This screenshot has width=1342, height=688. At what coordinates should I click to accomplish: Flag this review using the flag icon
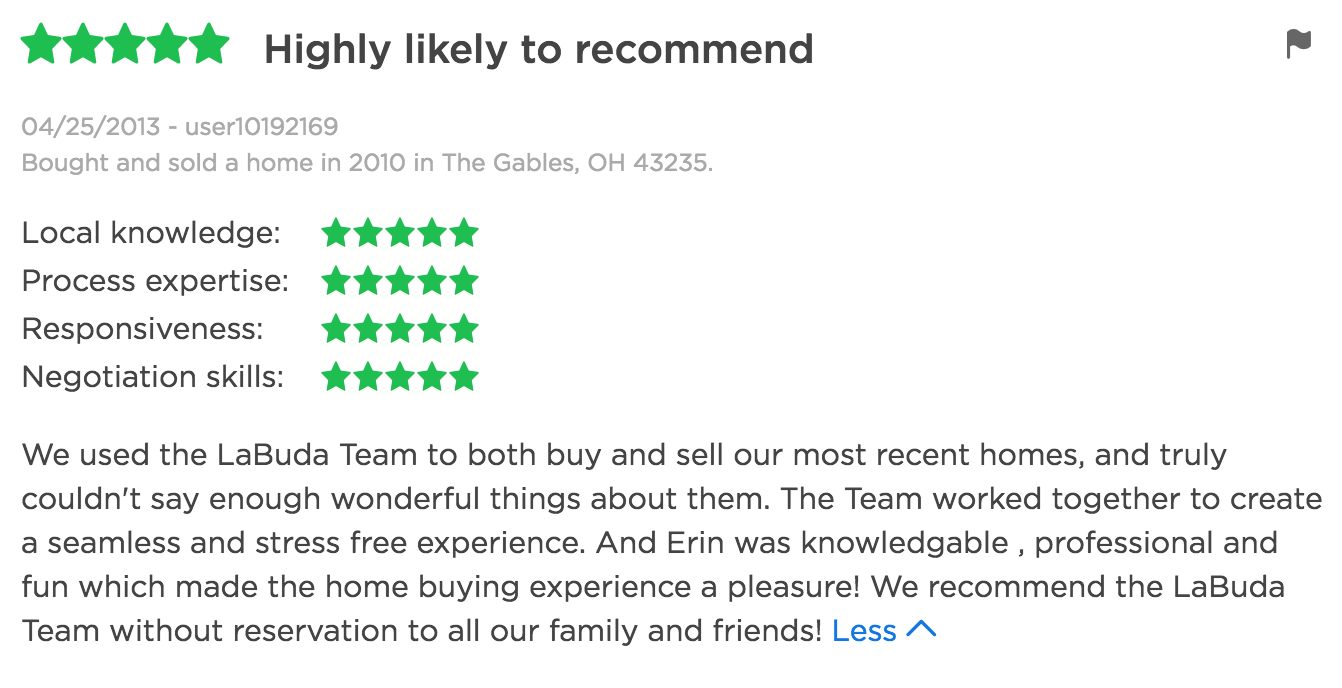(x=1298, y=44)
